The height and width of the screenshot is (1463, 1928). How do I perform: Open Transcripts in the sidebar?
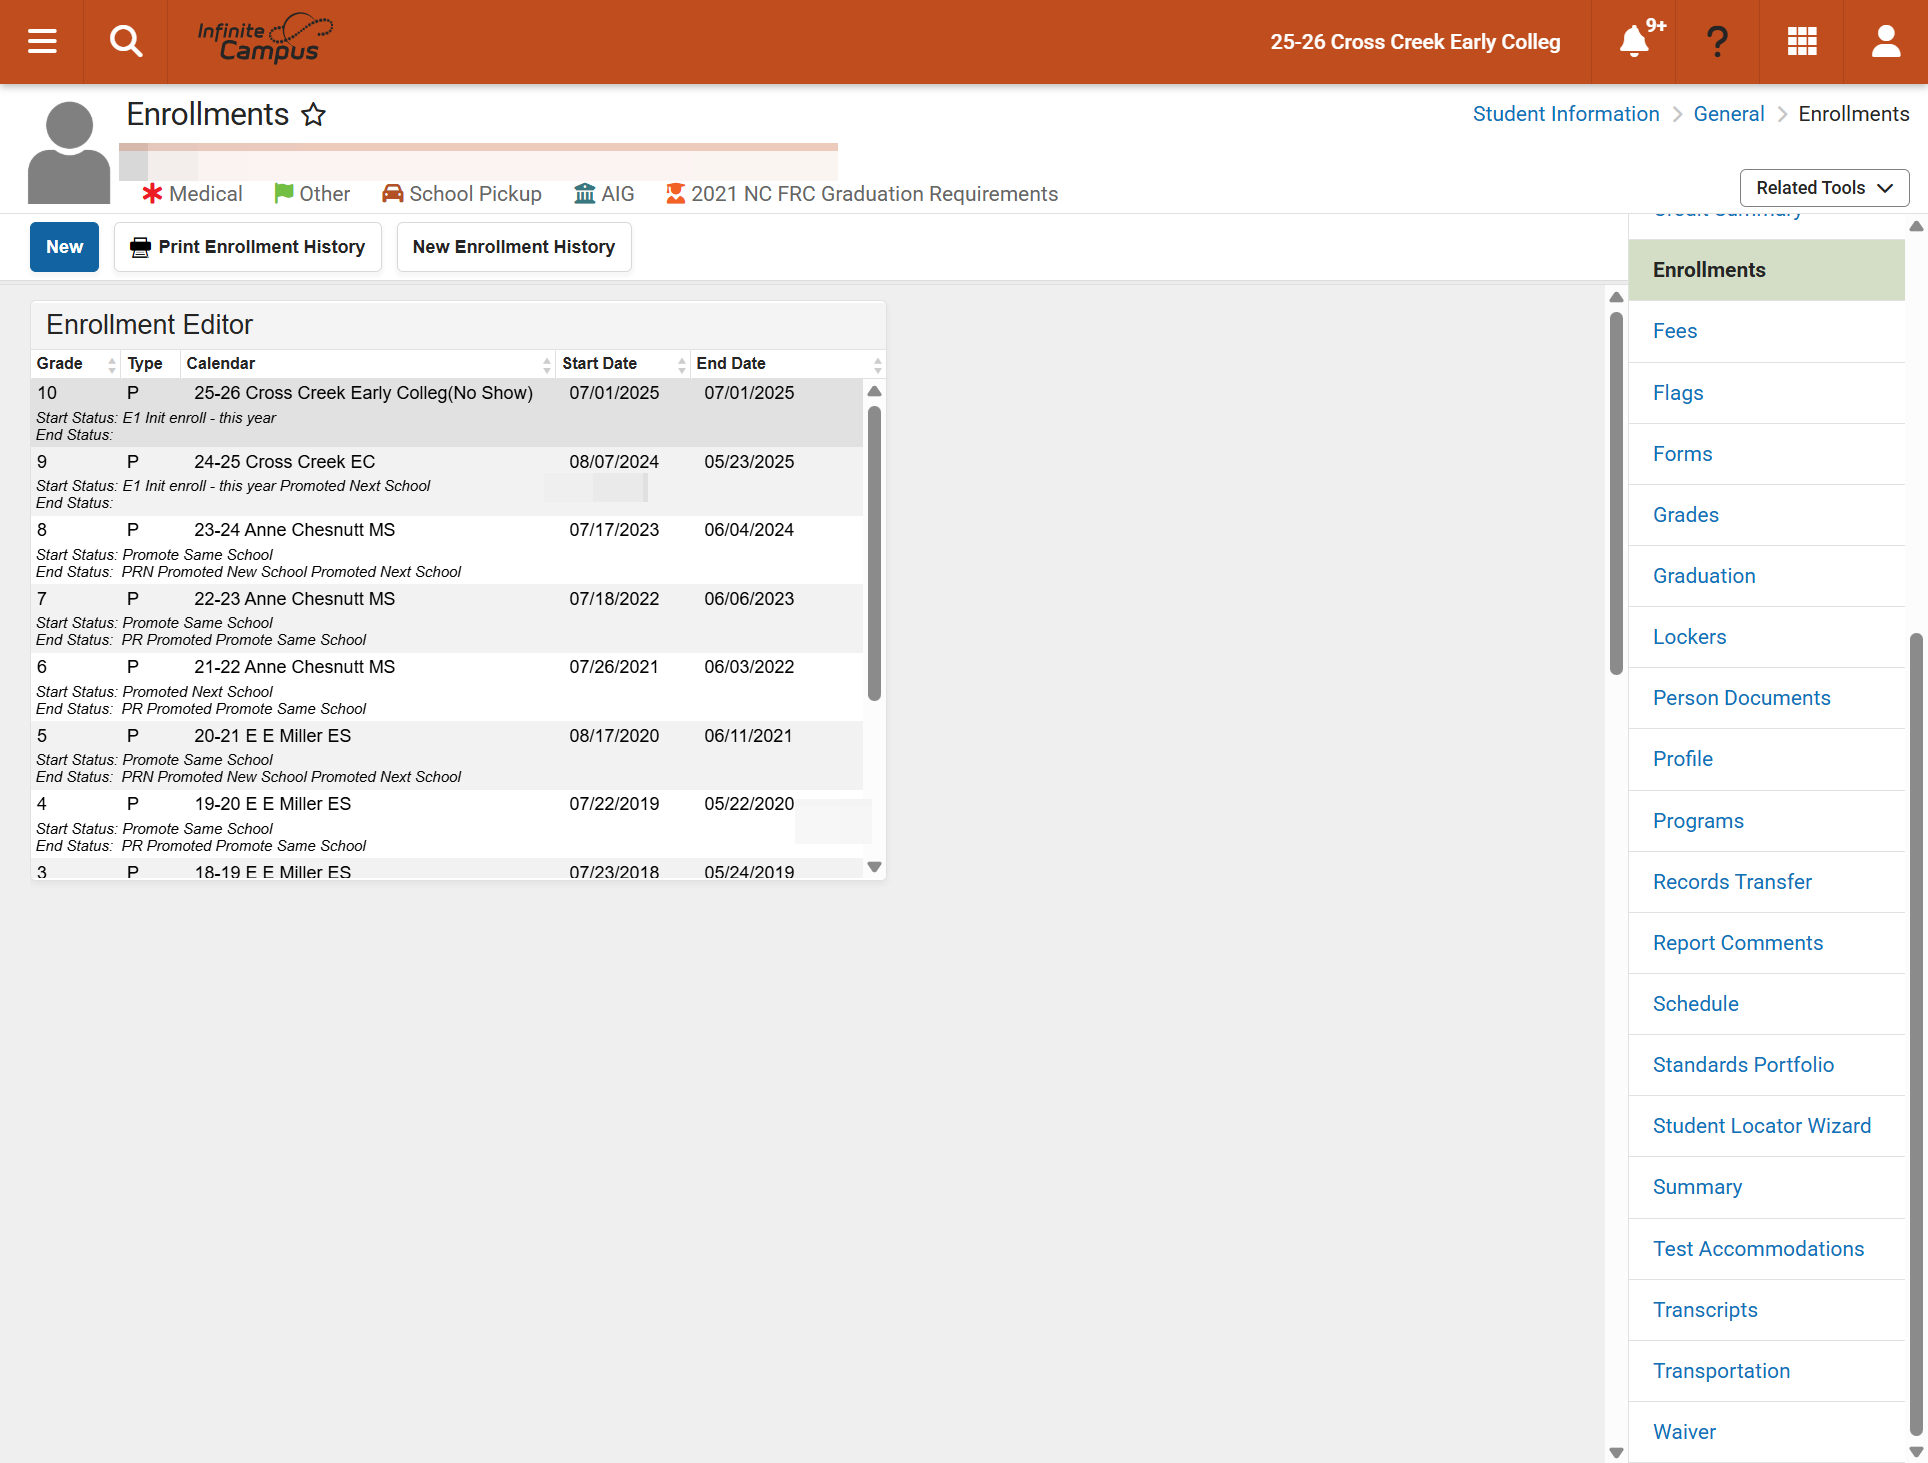(x=1767, y=1310)
